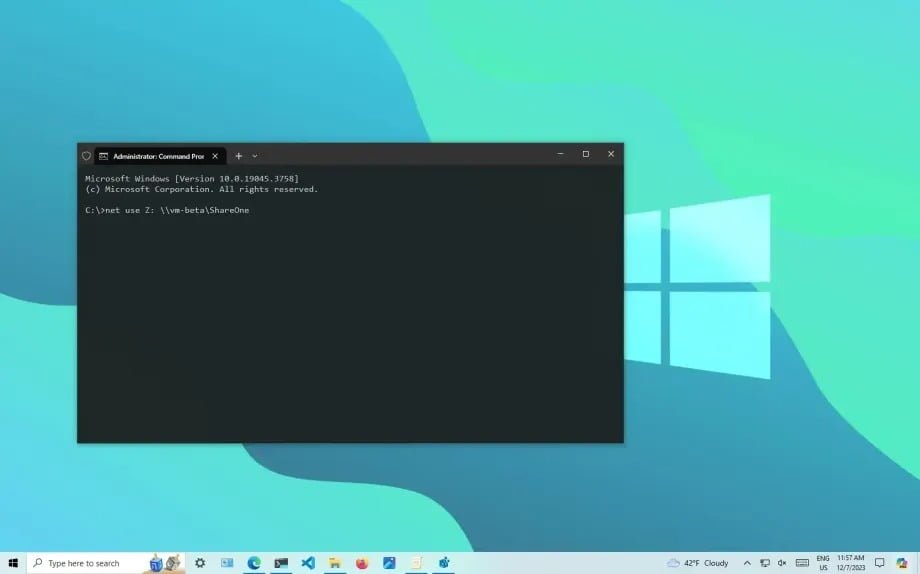Open the Windows Start menu
This screenshot has width=920, height=574.
(13, 563)
